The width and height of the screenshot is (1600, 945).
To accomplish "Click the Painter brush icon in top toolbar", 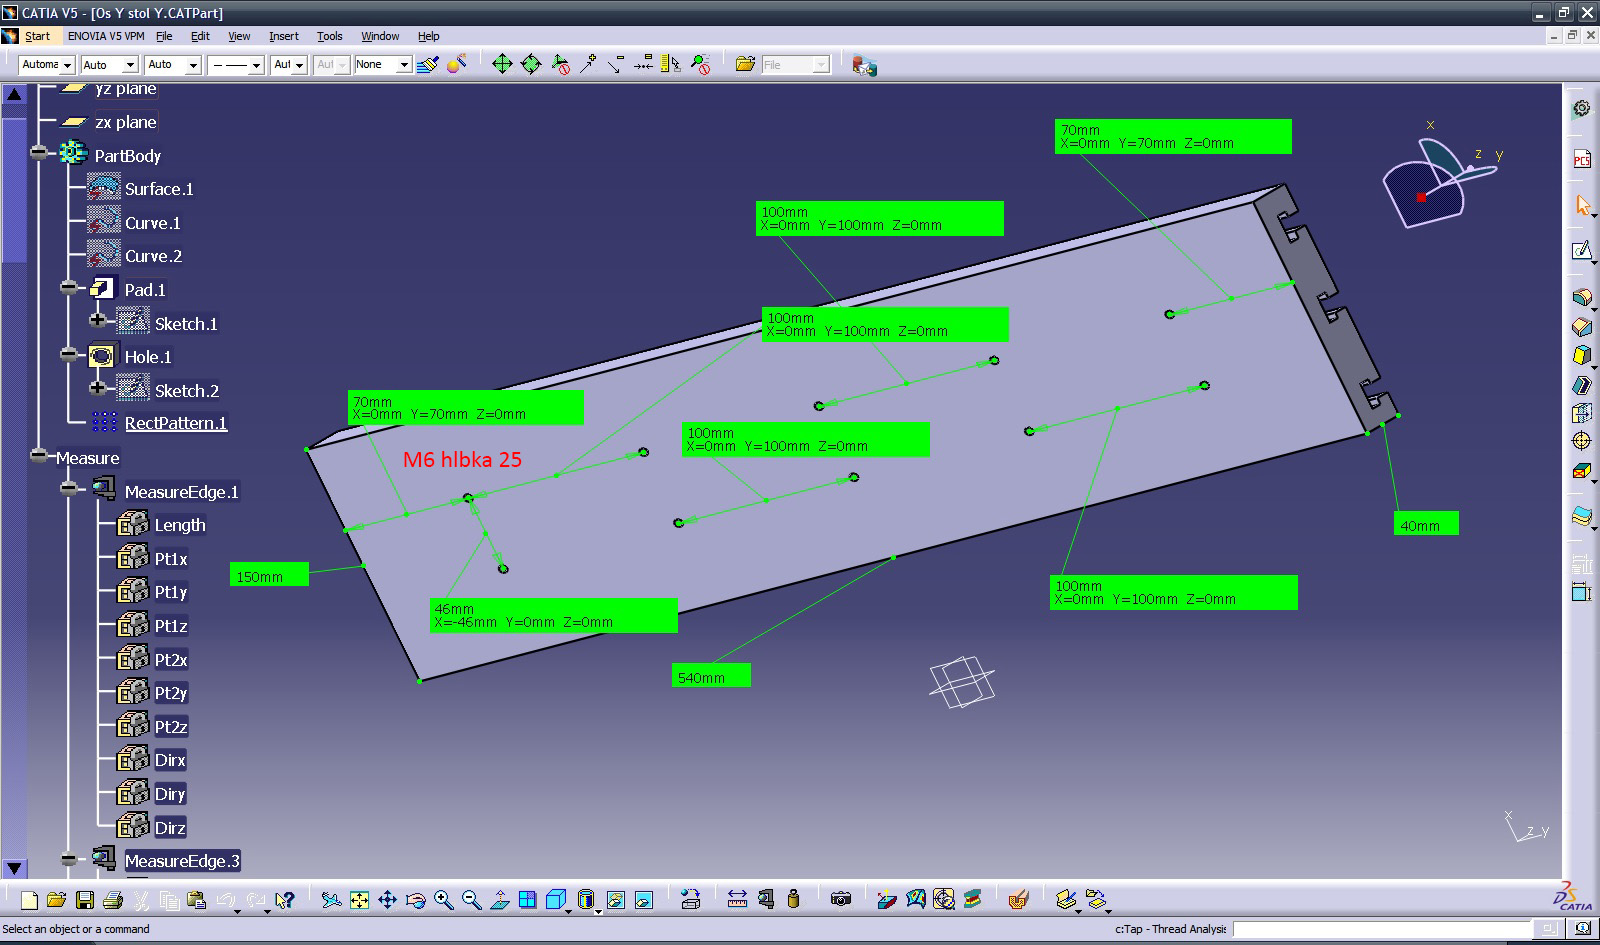I will [x=428, y=65].
